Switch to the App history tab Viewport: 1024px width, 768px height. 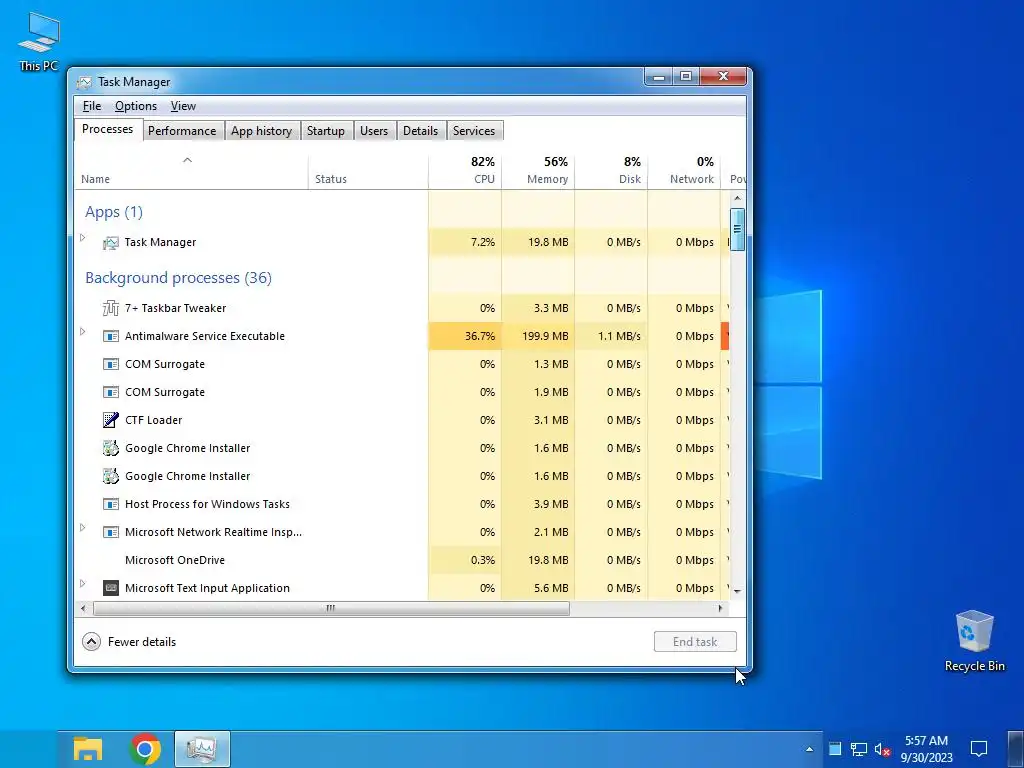pyautogui.click(x=261, y=131)
